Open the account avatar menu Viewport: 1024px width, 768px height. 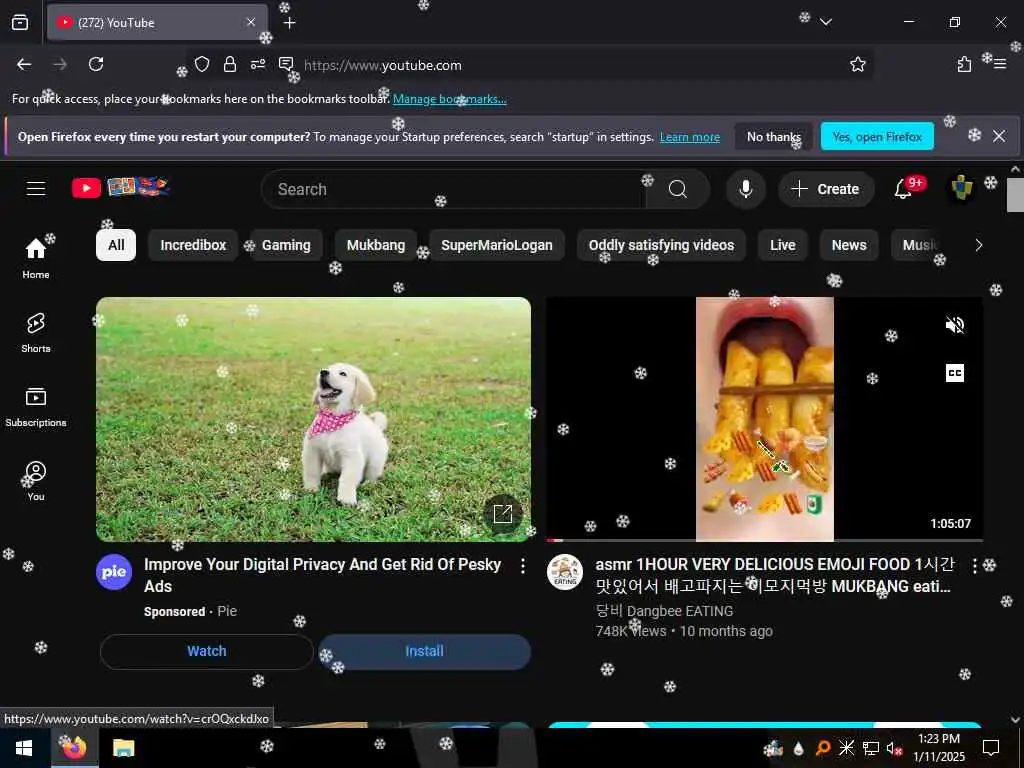[x=961, y=189]
